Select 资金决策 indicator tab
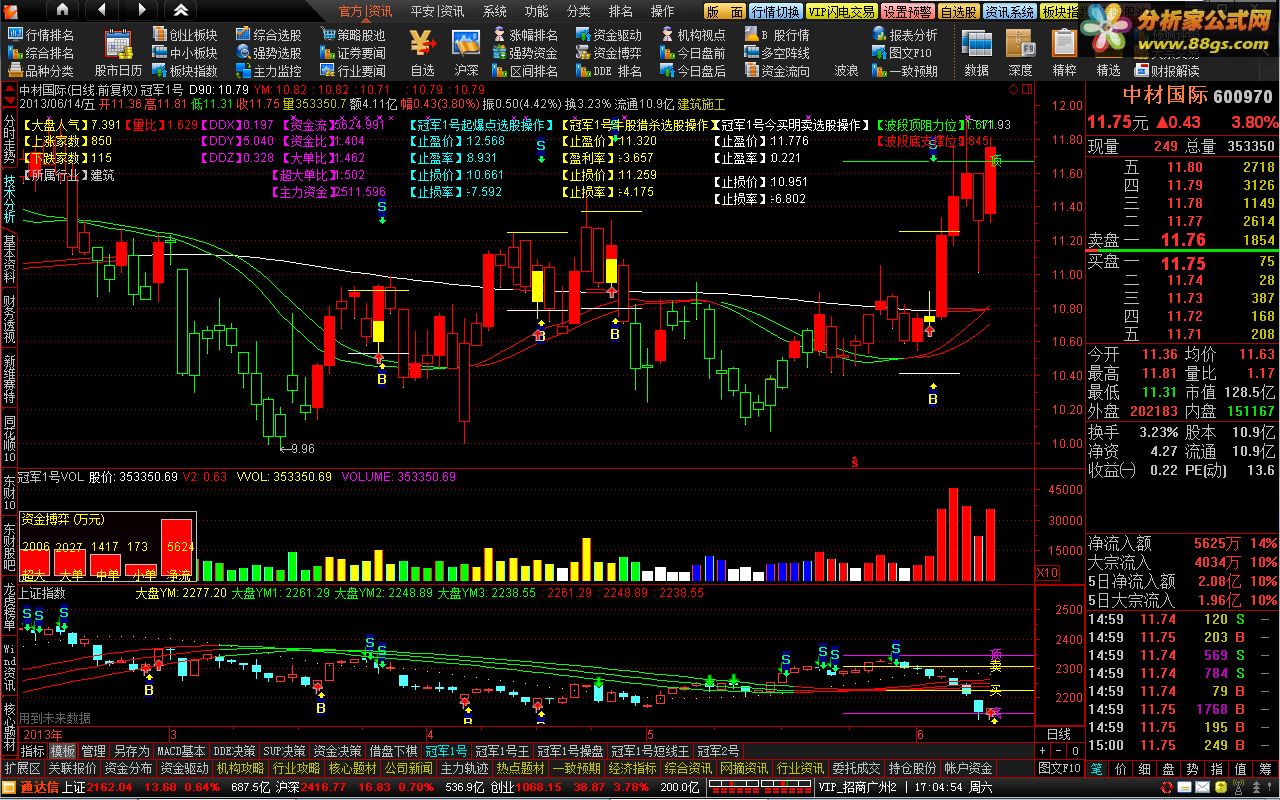Screen dimensions: 1280x800 click(337, 751)
